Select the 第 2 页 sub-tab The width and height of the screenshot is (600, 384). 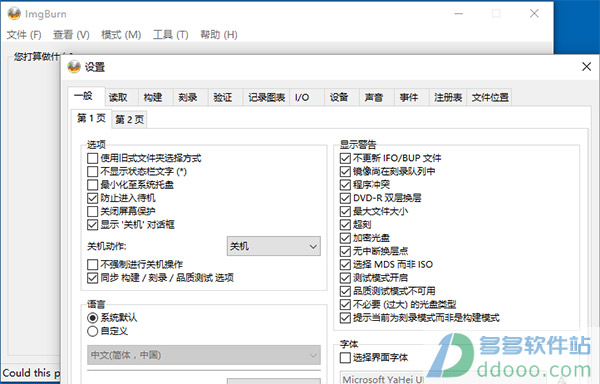(x=129, y=120)
